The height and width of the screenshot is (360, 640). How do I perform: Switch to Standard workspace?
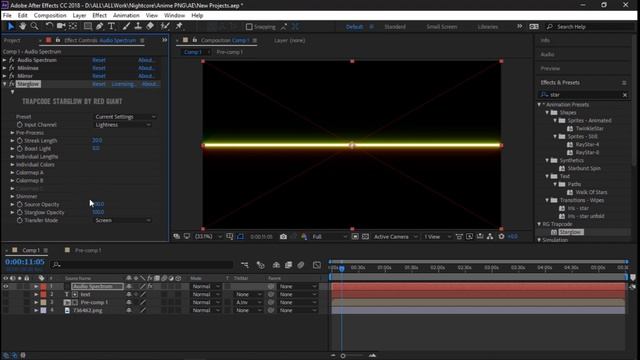tap(395, 27)
